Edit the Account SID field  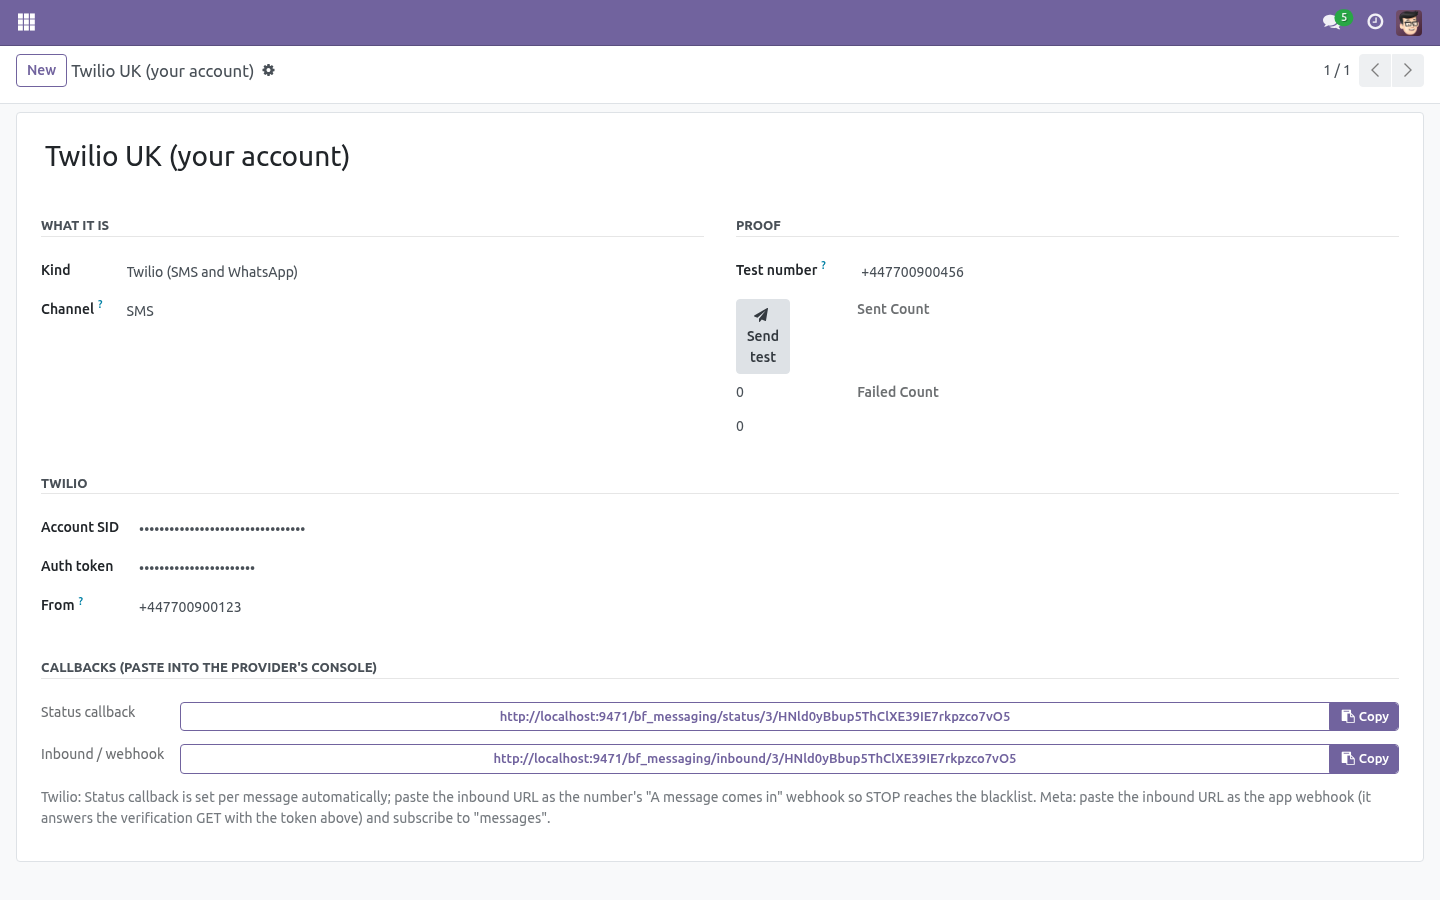tap(768, 528)
